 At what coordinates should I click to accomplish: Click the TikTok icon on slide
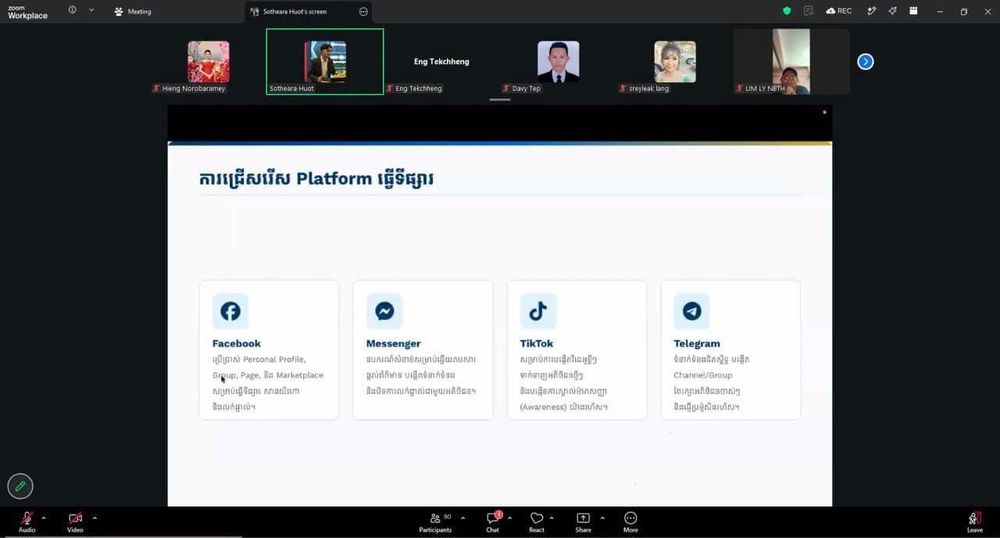point(538,311)
